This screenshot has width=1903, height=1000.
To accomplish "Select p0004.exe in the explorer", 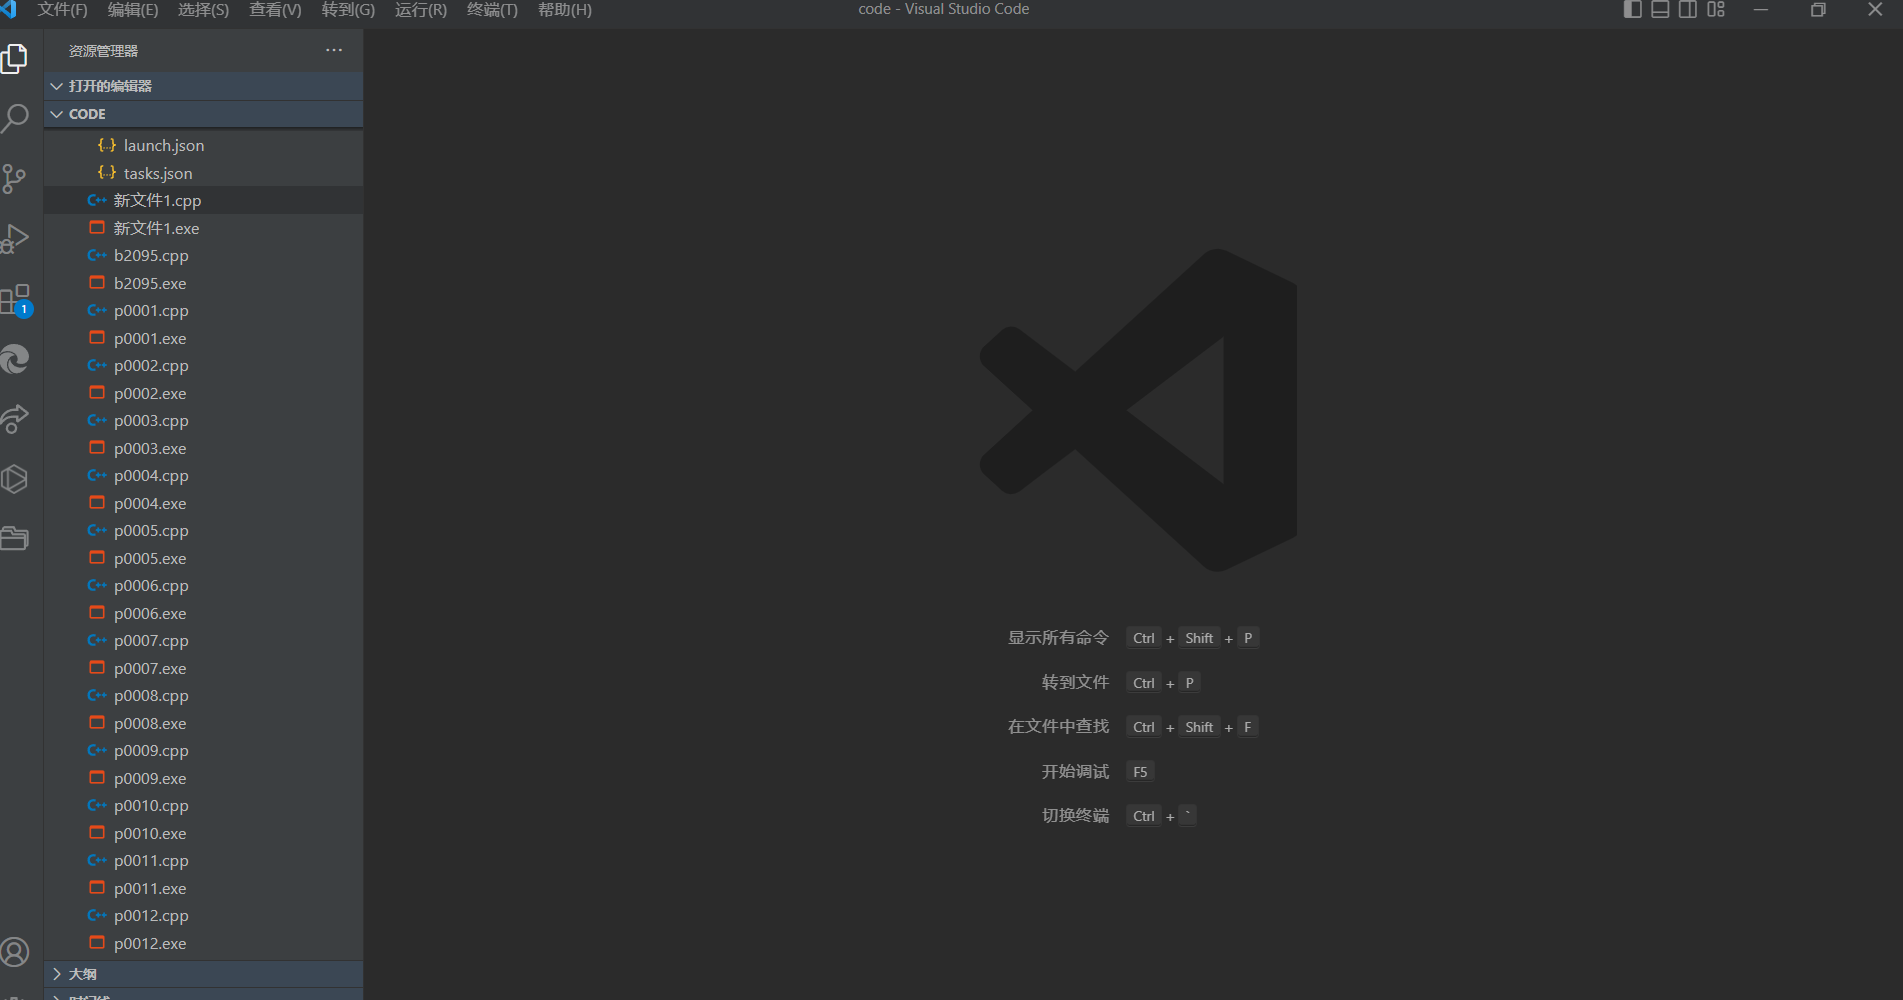I will pos(204,503).
